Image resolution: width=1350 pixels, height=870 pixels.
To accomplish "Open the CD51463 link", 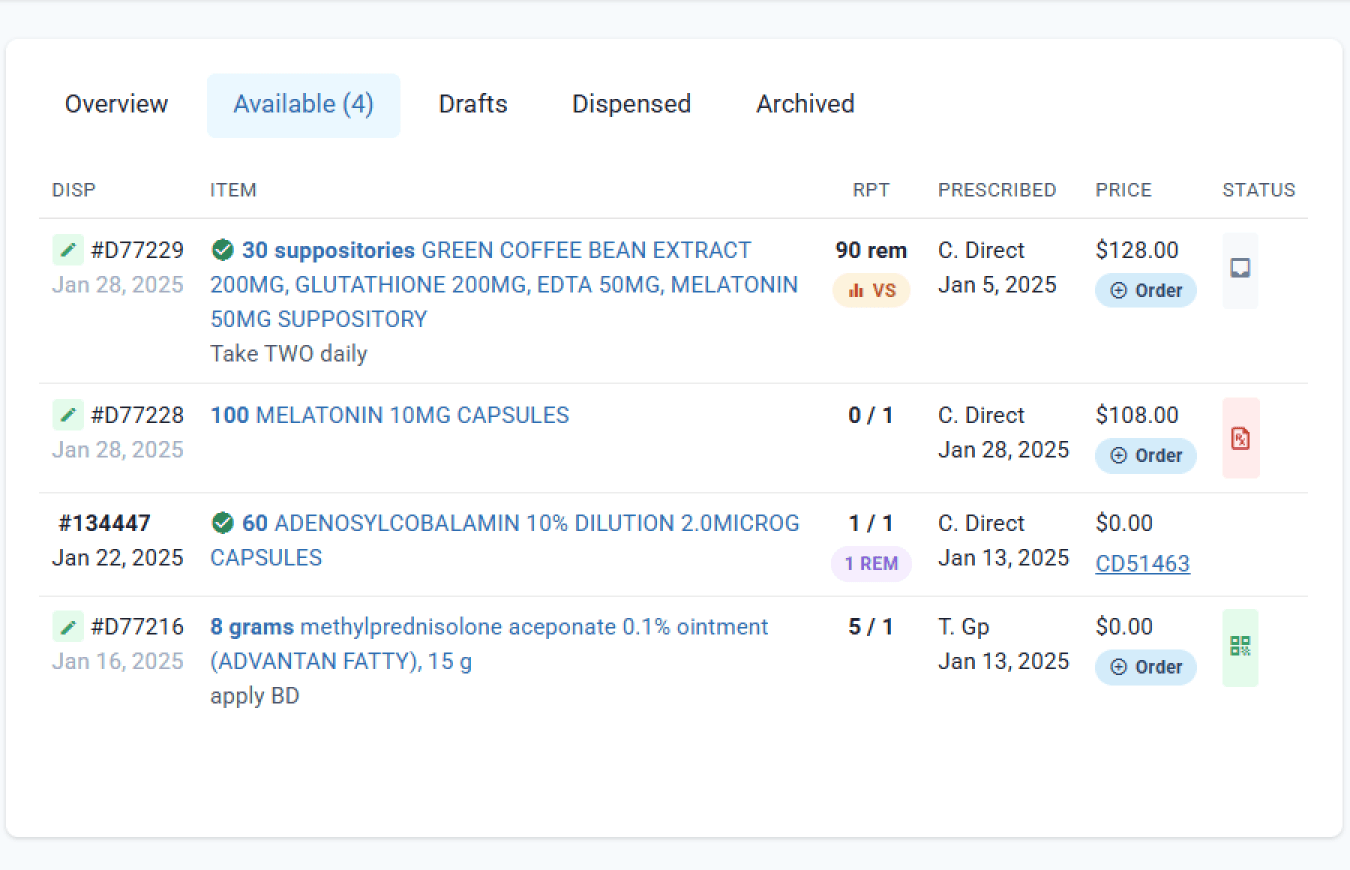I will tap(1143, 563).
